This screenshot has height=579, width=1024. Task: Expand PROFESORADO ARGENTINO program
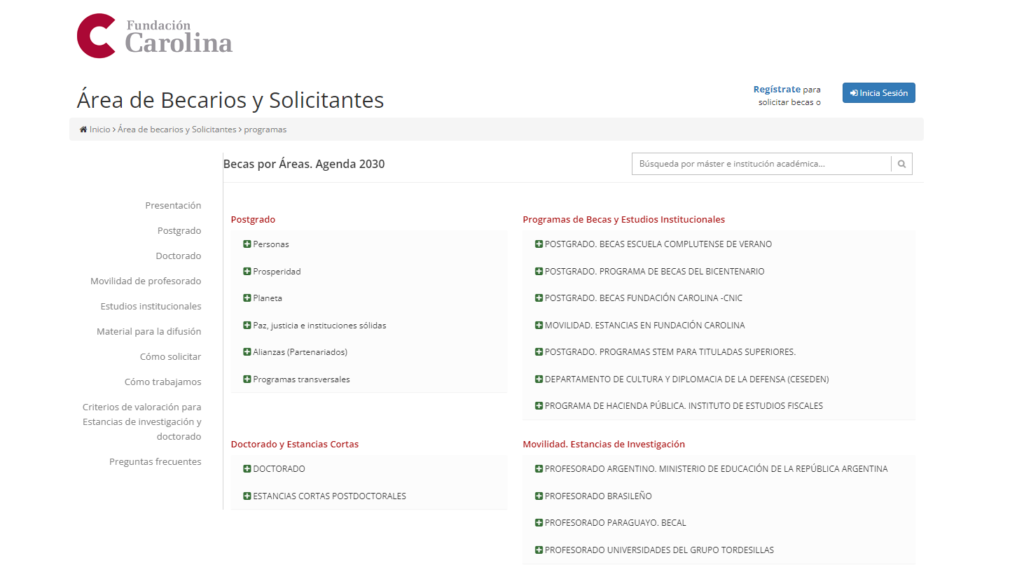click(711, 469)
